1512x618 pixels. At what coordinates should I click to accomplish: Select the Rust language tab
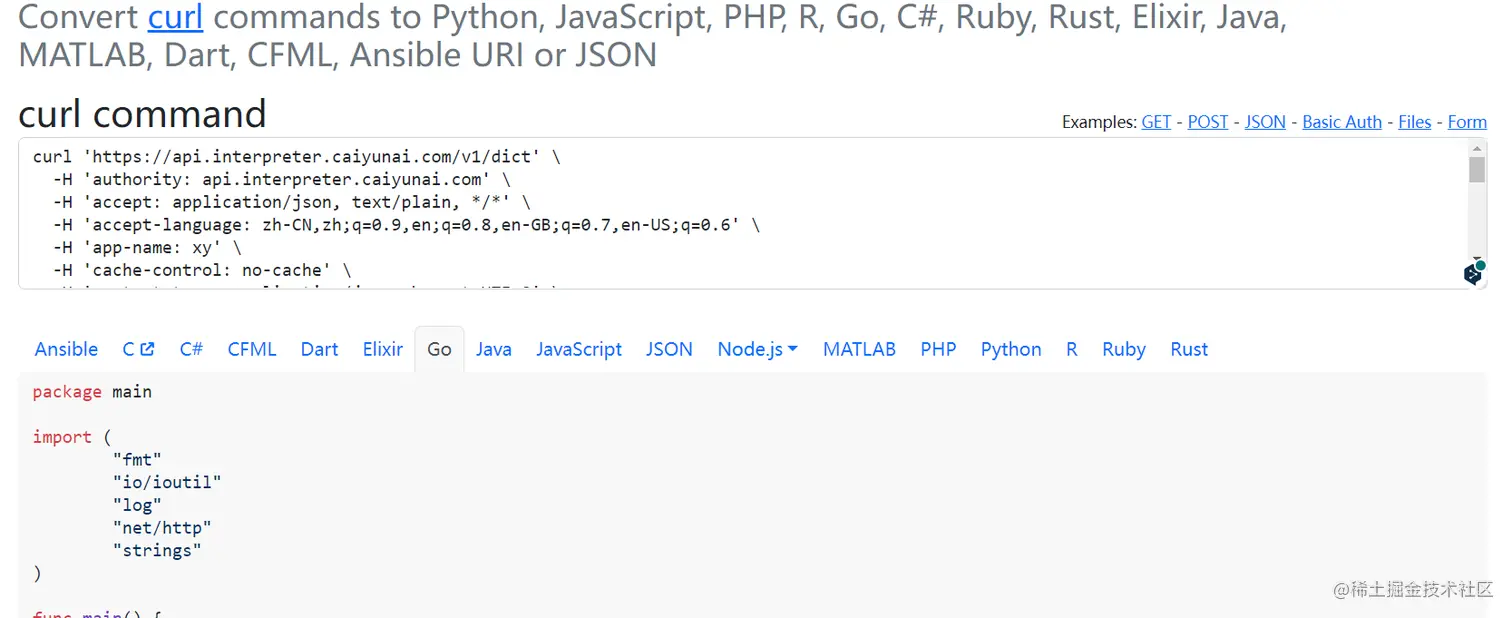pos(1188,349)
